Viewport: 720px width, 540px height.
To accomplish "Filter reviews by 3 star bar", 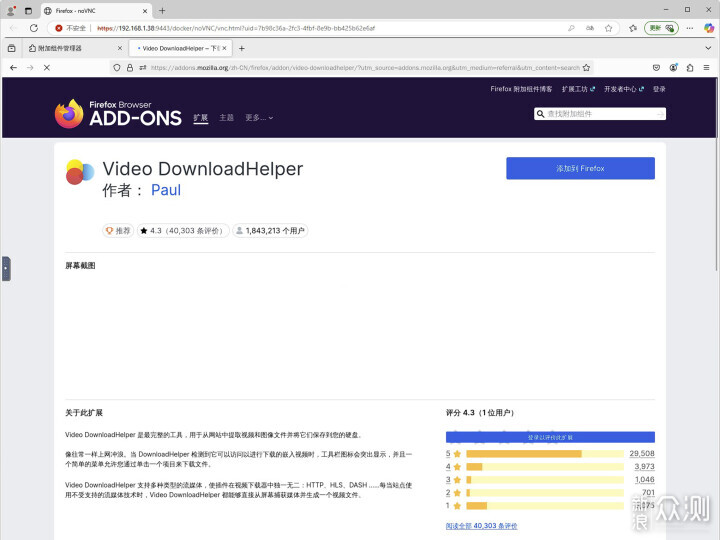I will pyautogui.click(x=545, y=479).
